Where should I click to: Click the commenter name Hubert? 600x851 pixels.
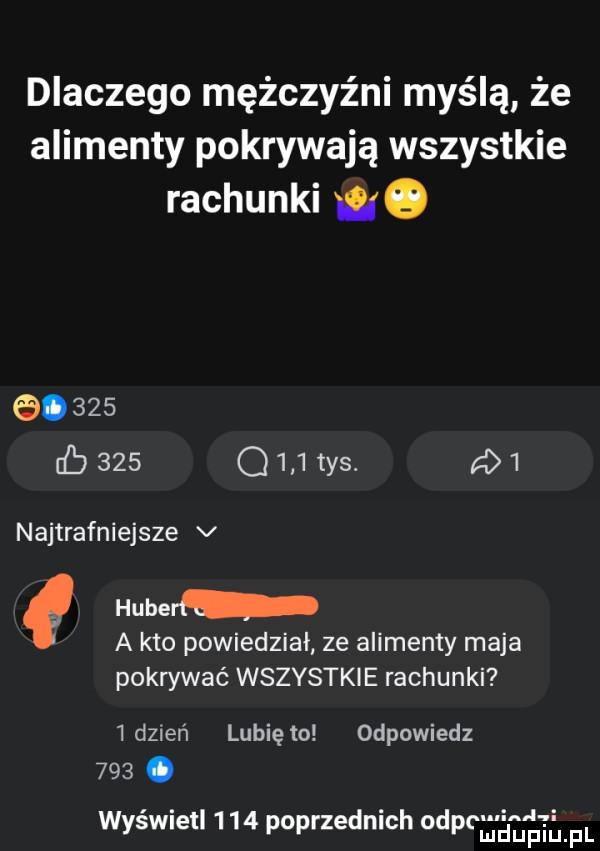[x=150, y=608]
